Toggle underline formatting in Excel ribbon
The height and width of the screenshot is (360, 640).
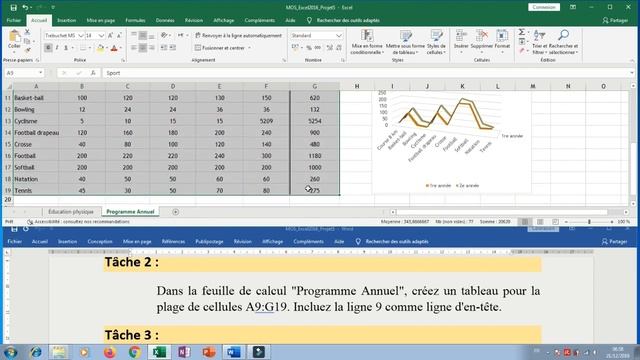click(x=66, y=48)
